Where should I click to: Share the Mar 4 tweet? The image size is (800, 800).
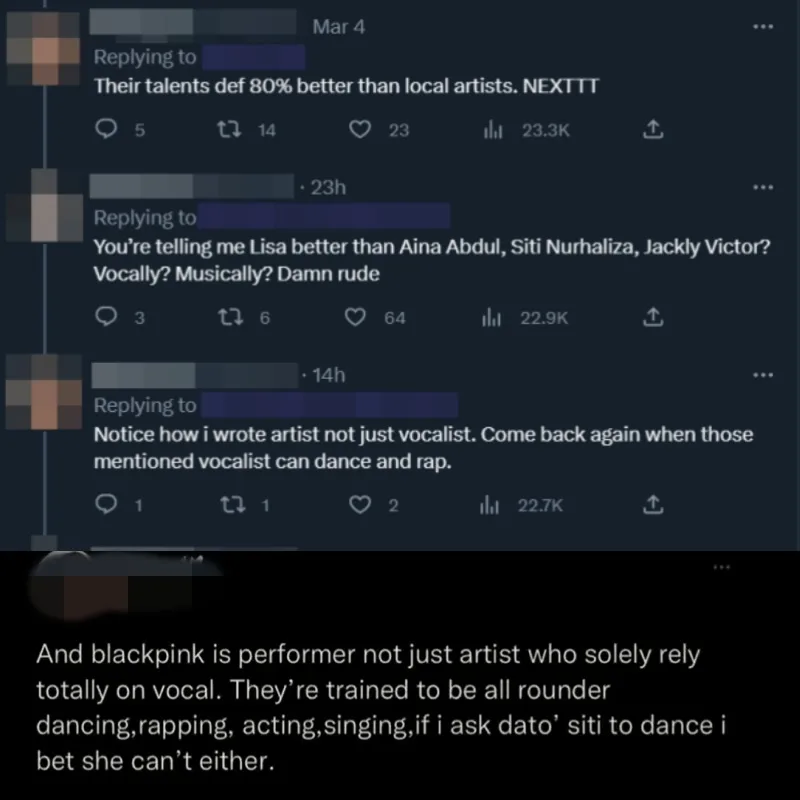[651, 129]
